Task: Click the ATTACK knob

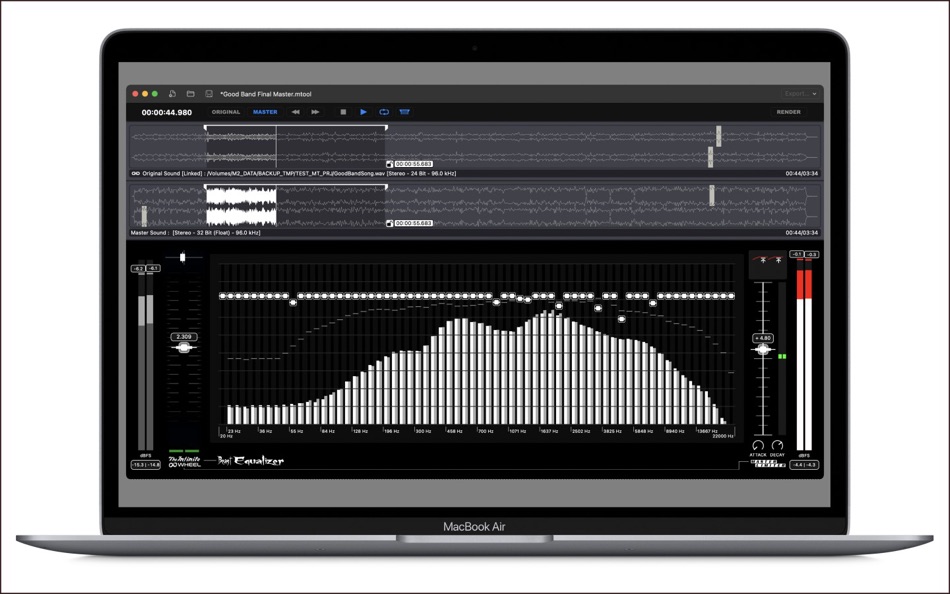Action: tap(758, 446)
